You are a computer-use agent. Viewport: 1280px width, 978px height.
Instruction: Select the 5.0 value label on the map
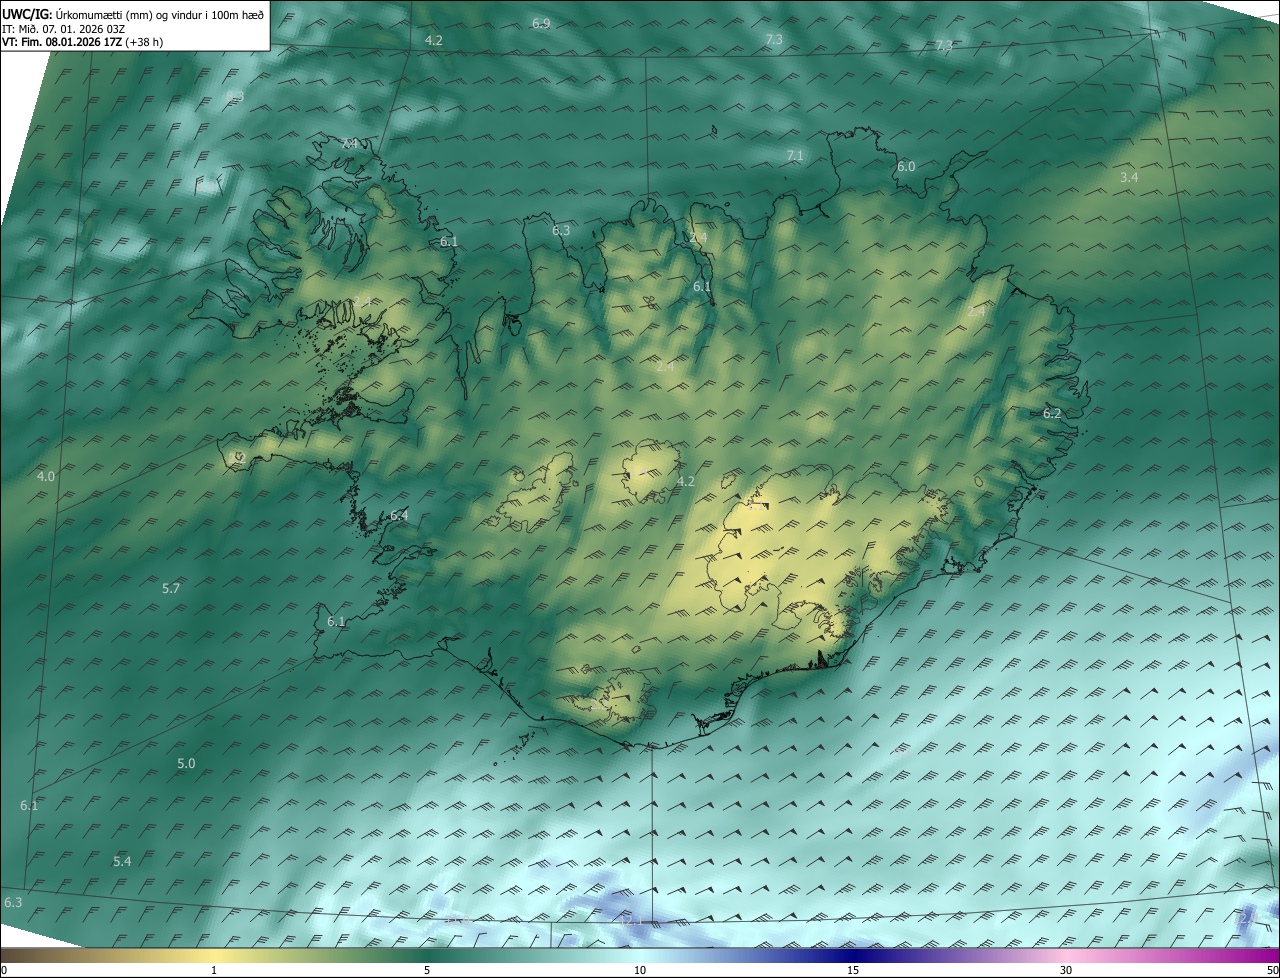pyautogui.click(x=186, y=763)
